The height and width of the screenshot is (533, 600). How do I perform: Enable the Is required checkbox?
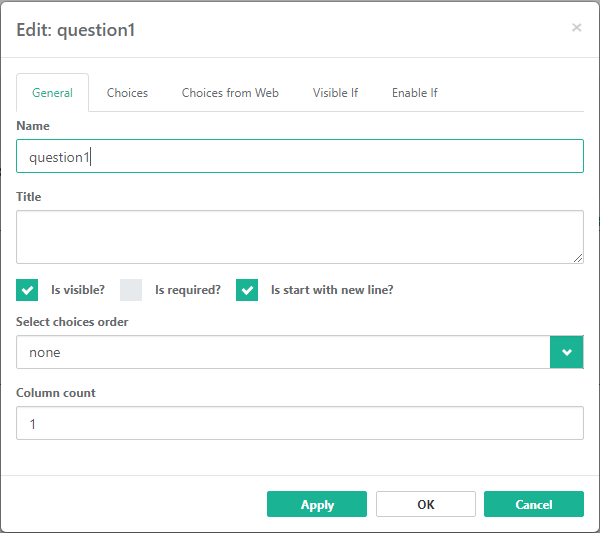pyautogui.click(x=131, y=290)
